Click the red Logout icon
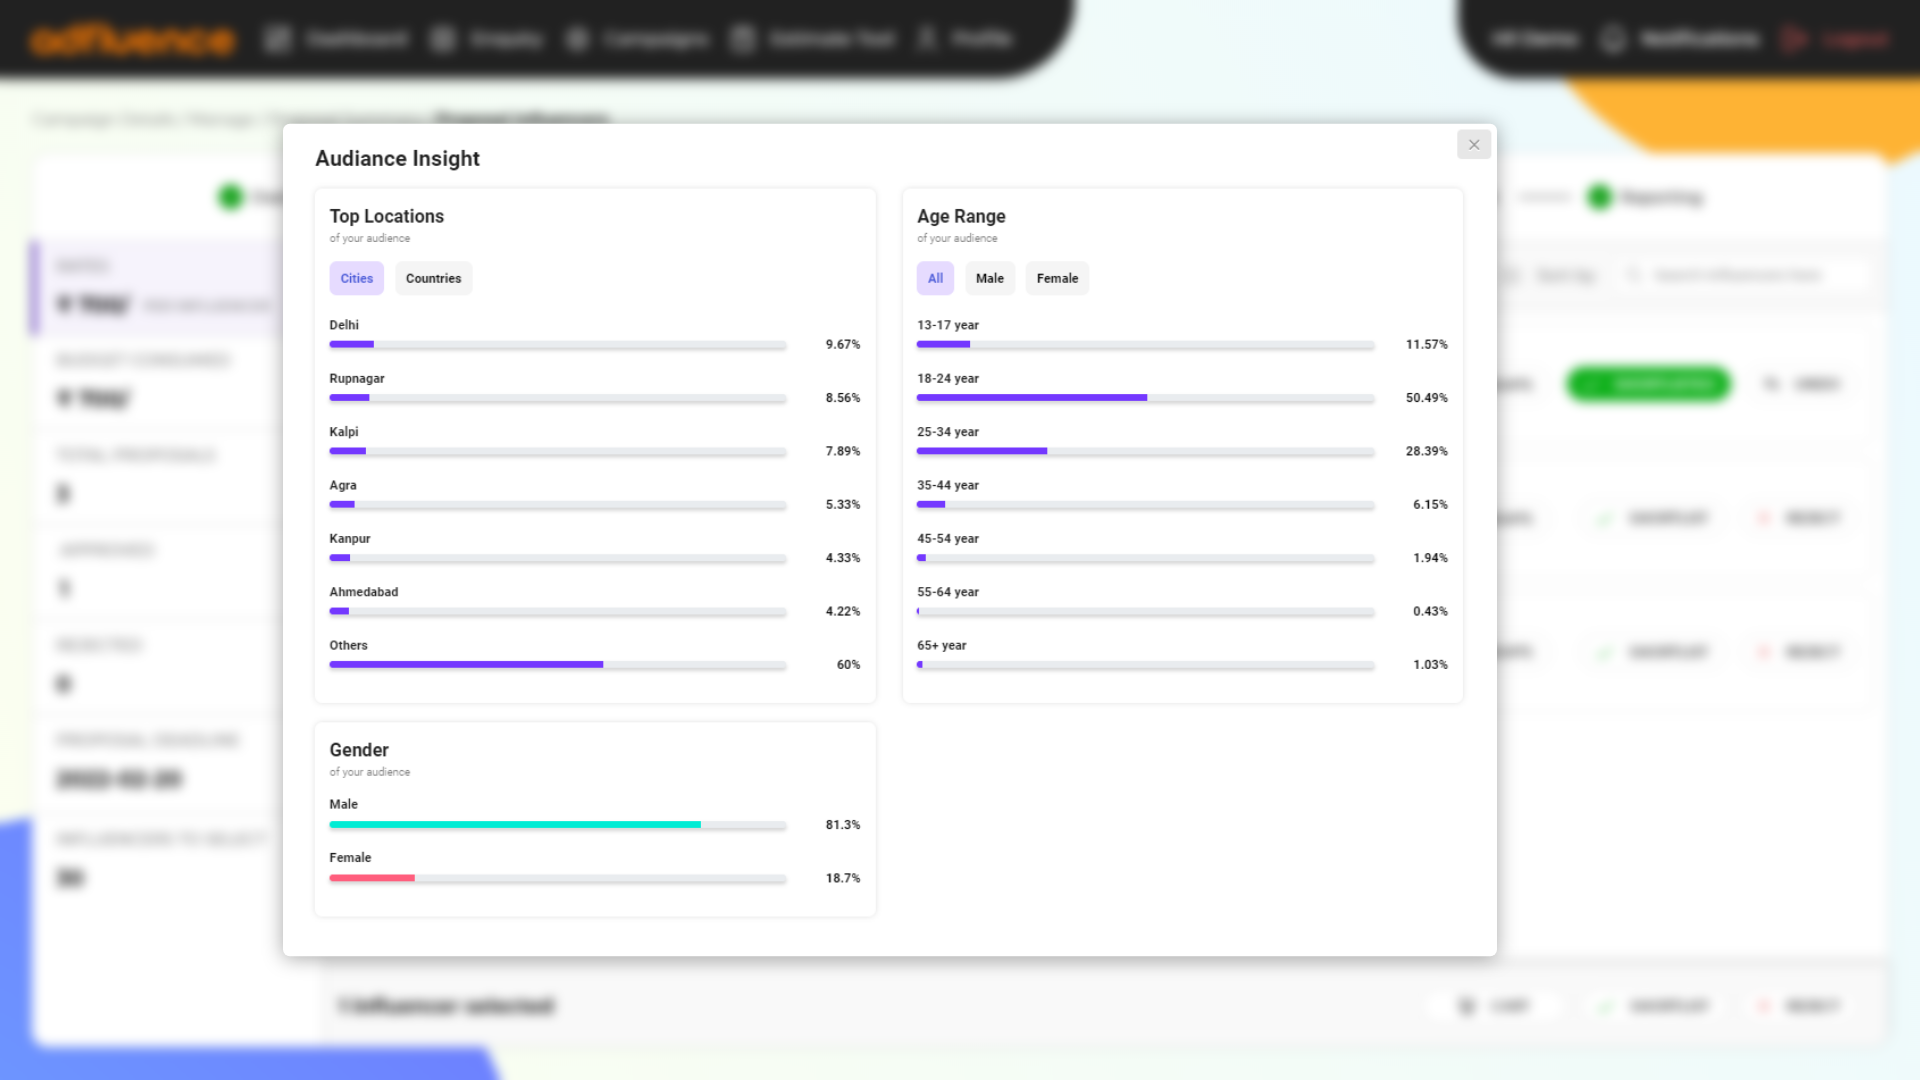Viewport: 1920px width, 1080px height. 1794,39
